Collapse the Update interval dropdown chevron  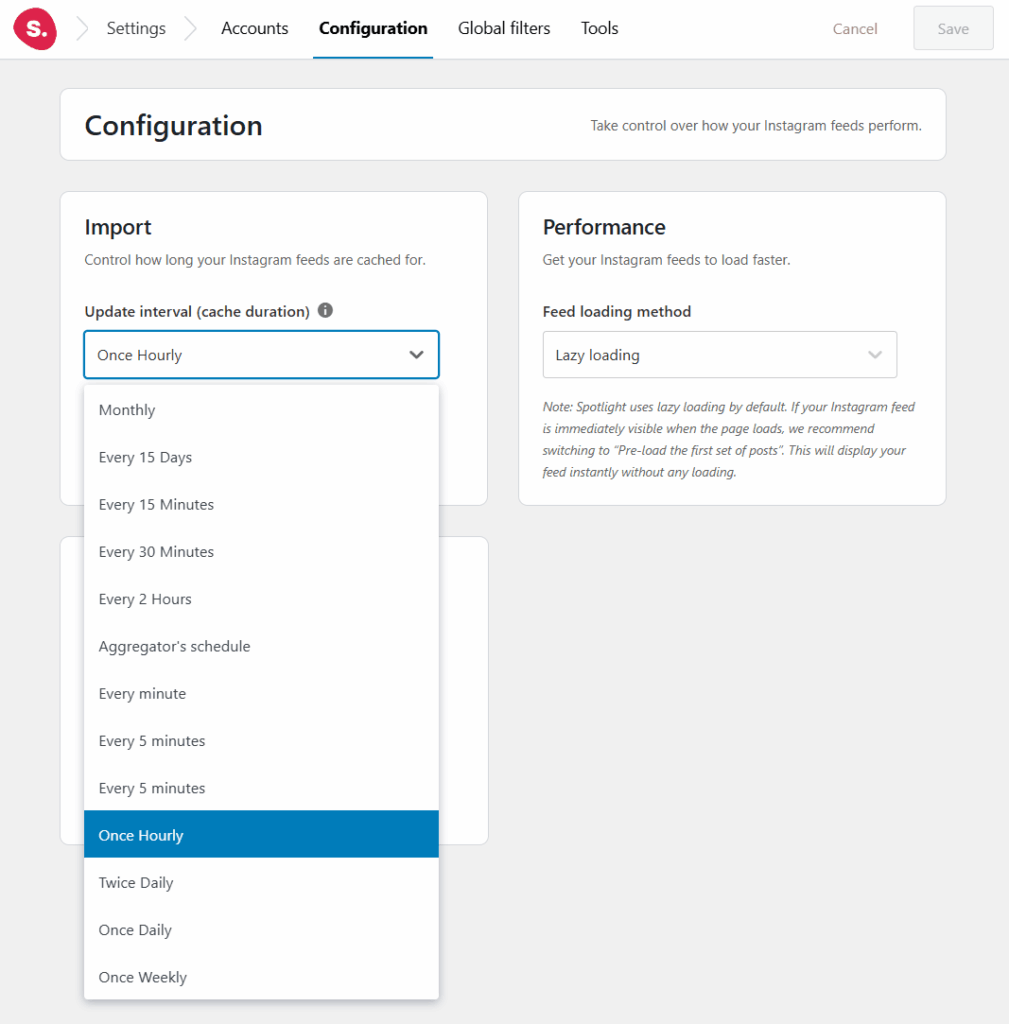[x=417, y=355]
